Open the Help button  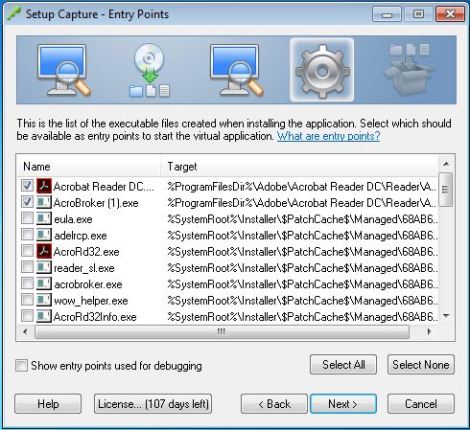(48, 404)
